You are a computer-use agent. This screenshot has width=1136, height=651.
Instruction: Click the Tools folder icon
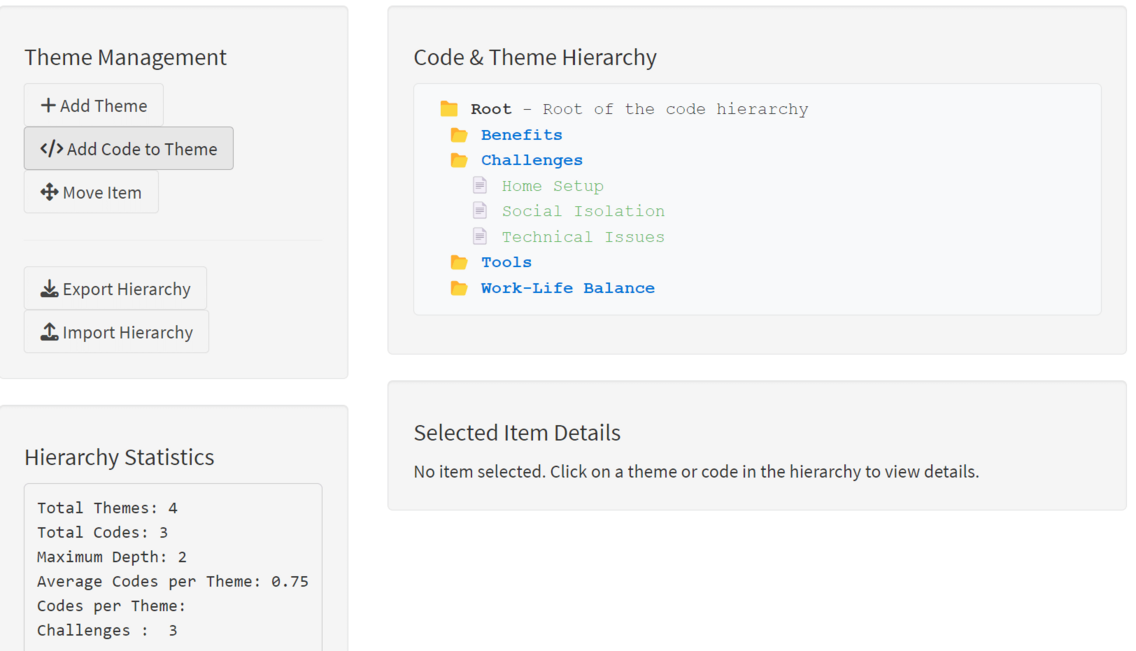coord(459,262)
